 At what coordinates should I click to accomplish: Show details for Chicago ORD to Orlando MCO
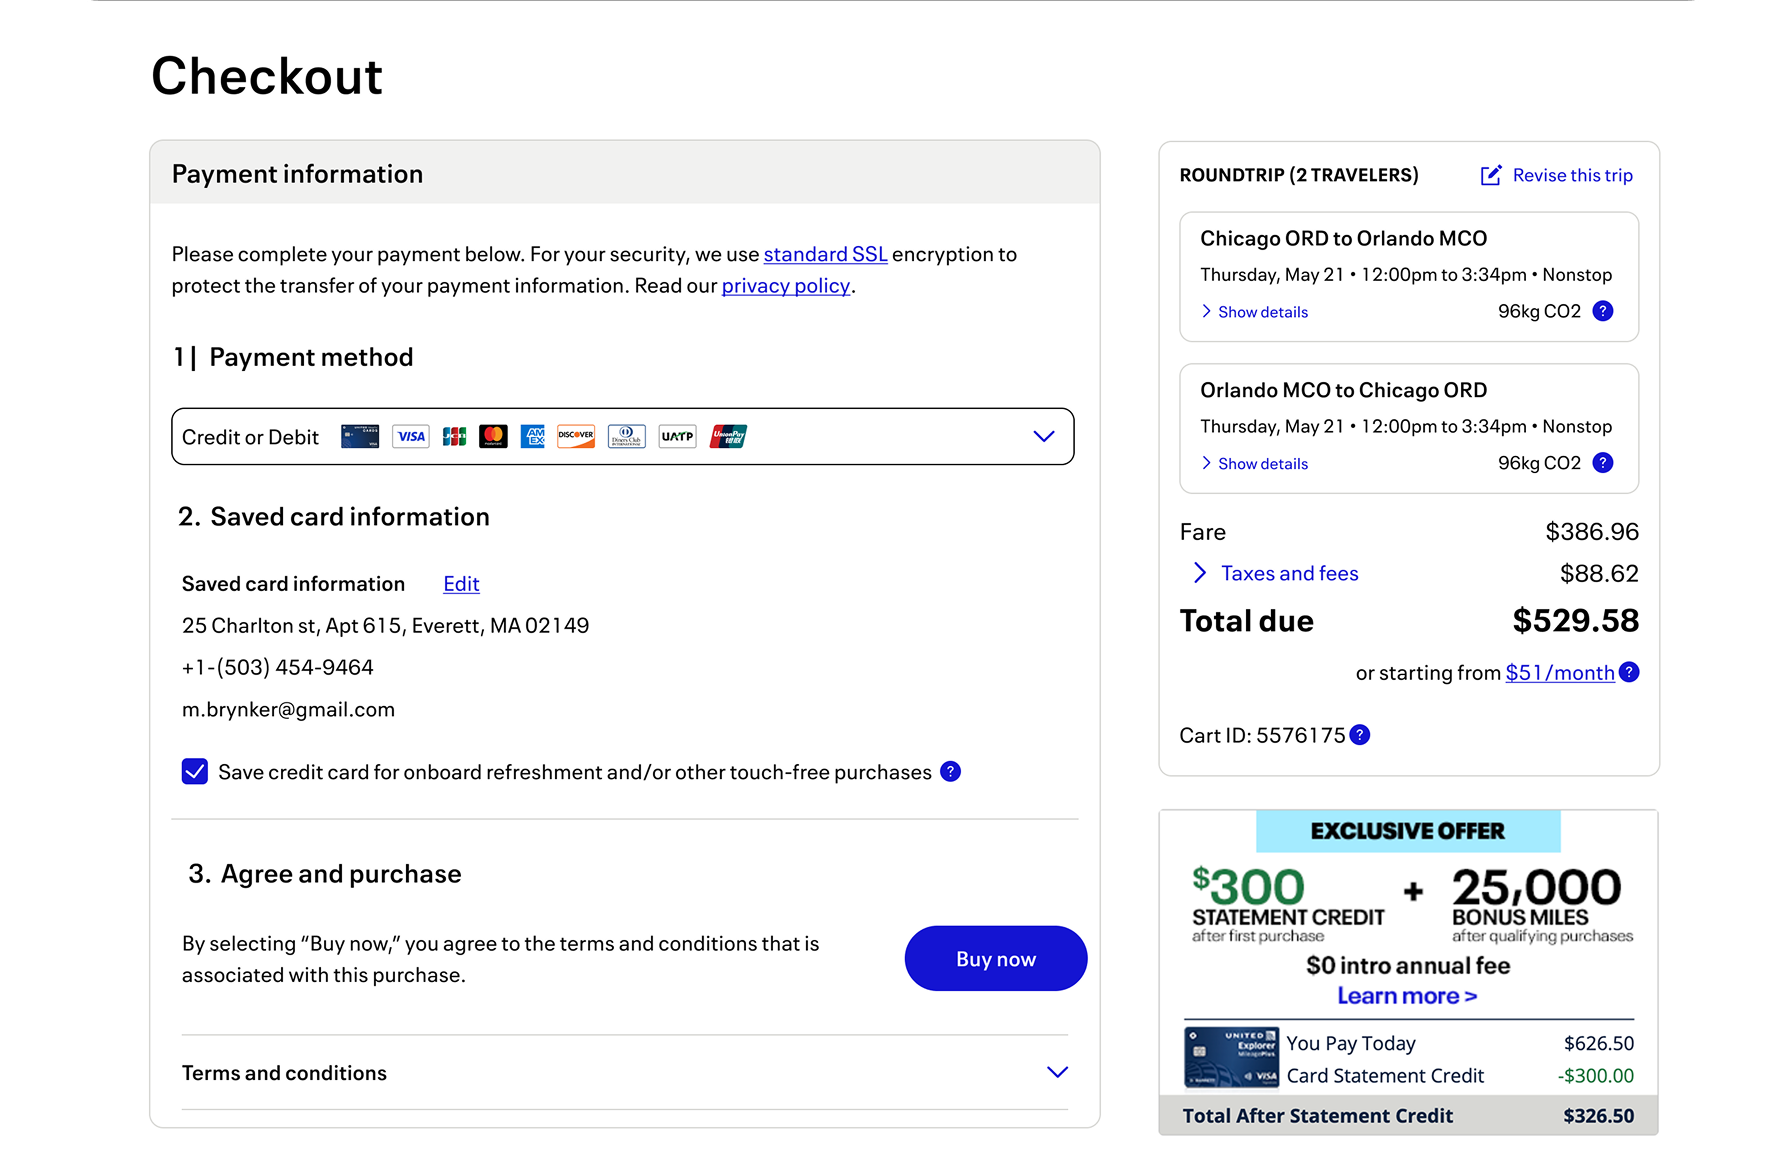1255,312
